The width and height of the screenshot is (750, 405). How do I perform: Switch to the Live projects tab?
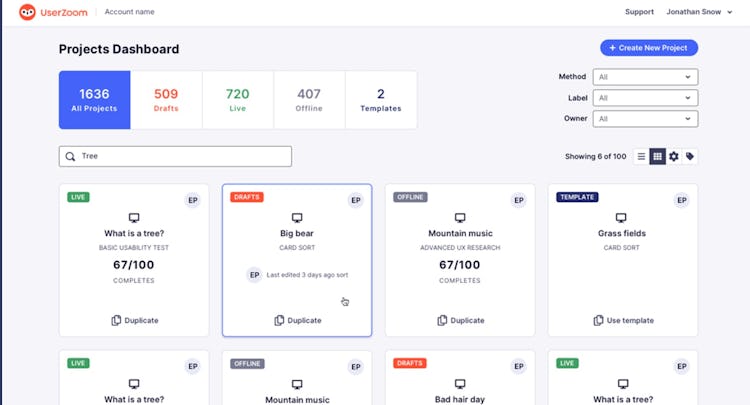[x=238, y=100]
